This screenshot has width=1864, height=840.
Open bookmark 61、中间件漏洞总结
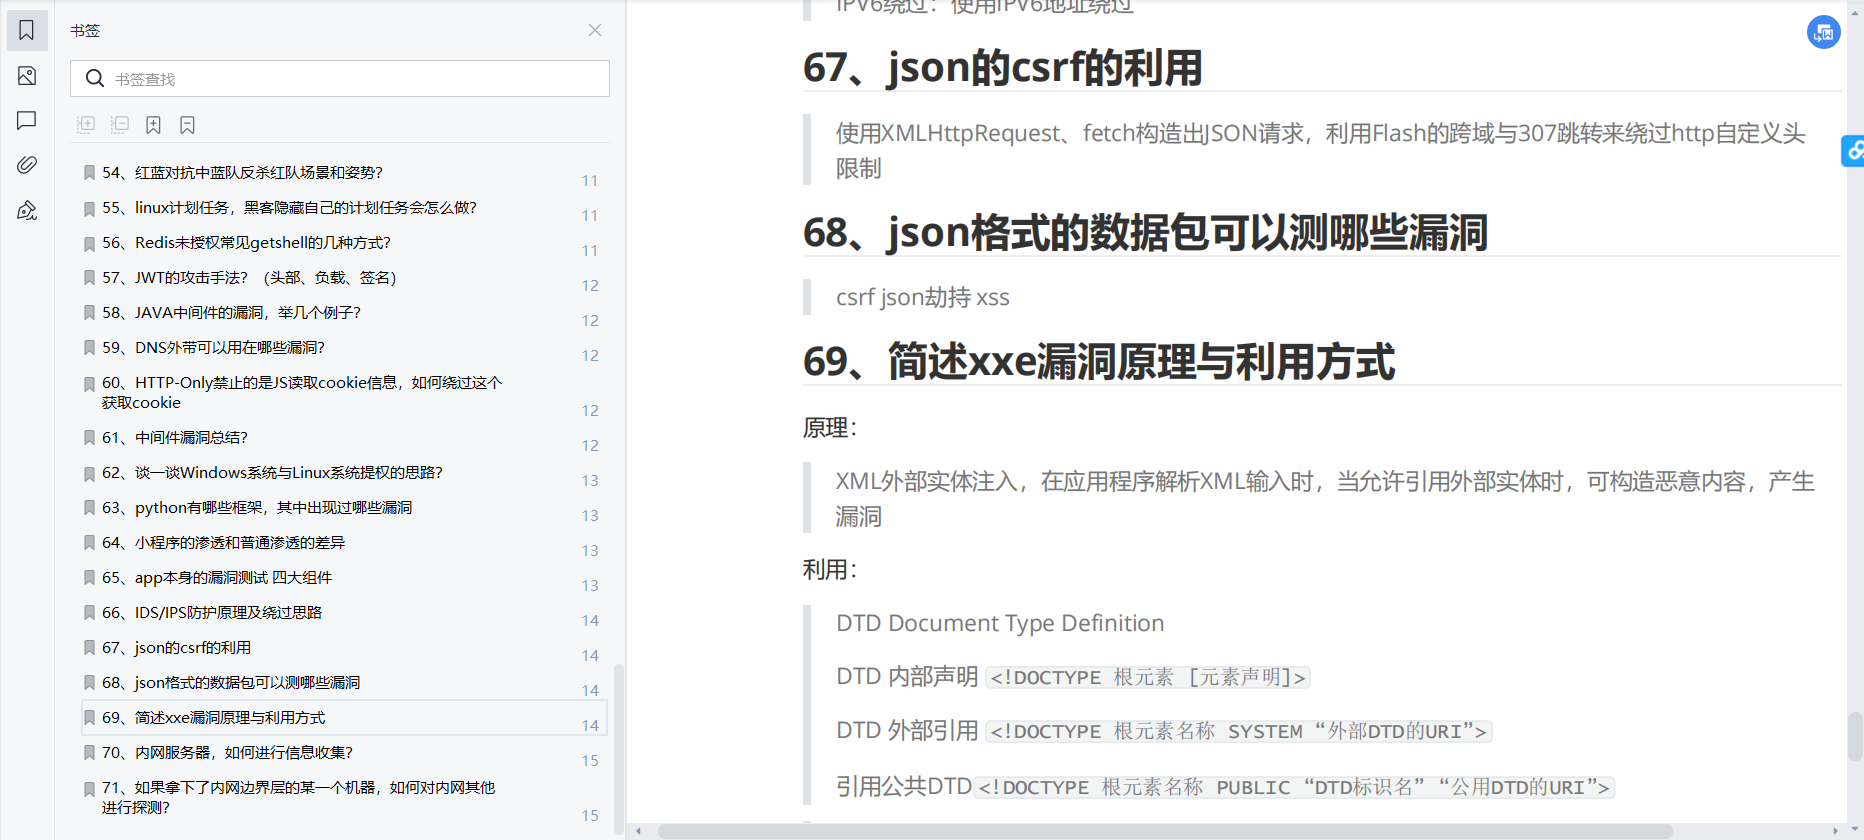(x=175, y=438)
